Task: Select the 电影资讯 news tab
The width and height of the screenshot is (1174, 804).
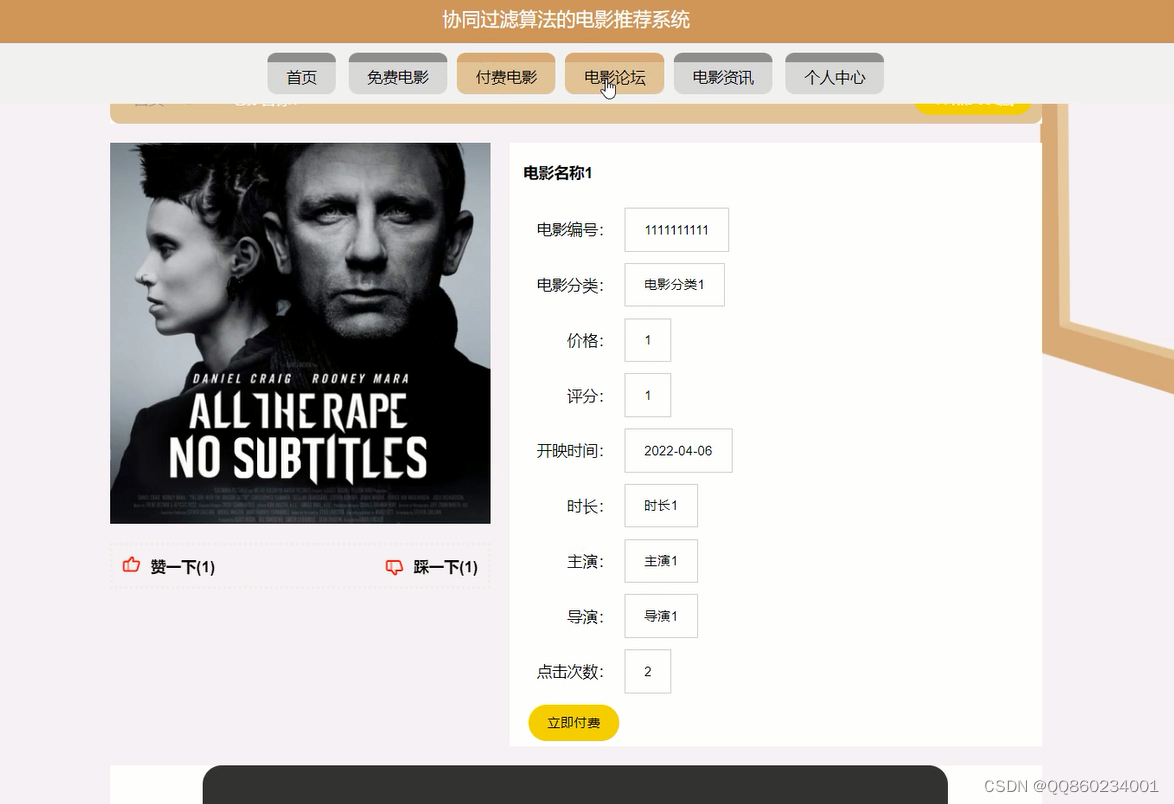Action: click(723, 74)
